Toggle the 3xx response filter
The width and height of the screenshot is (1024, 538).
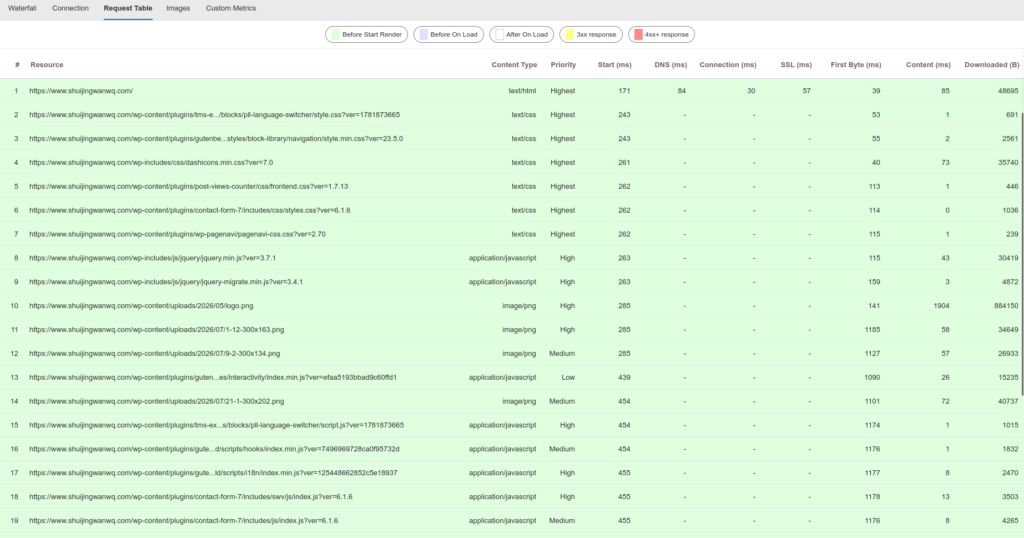(x=591, y=35)
